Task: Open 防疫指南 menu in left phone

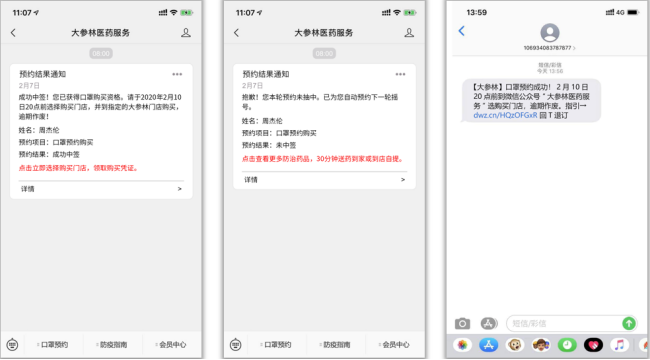Action: coord(113,344)
